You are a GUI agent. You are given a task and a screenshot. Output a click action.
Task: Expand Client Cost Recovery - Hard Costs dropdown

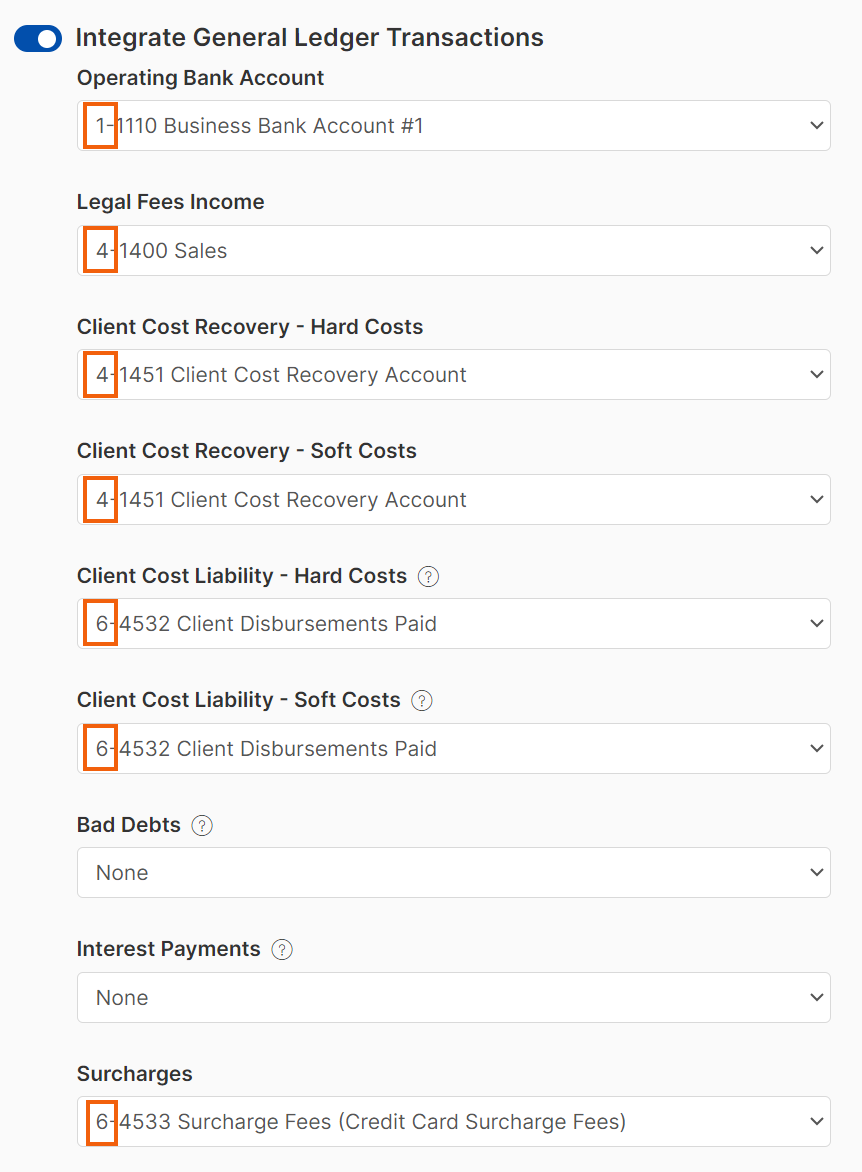[x=454, y=374]
